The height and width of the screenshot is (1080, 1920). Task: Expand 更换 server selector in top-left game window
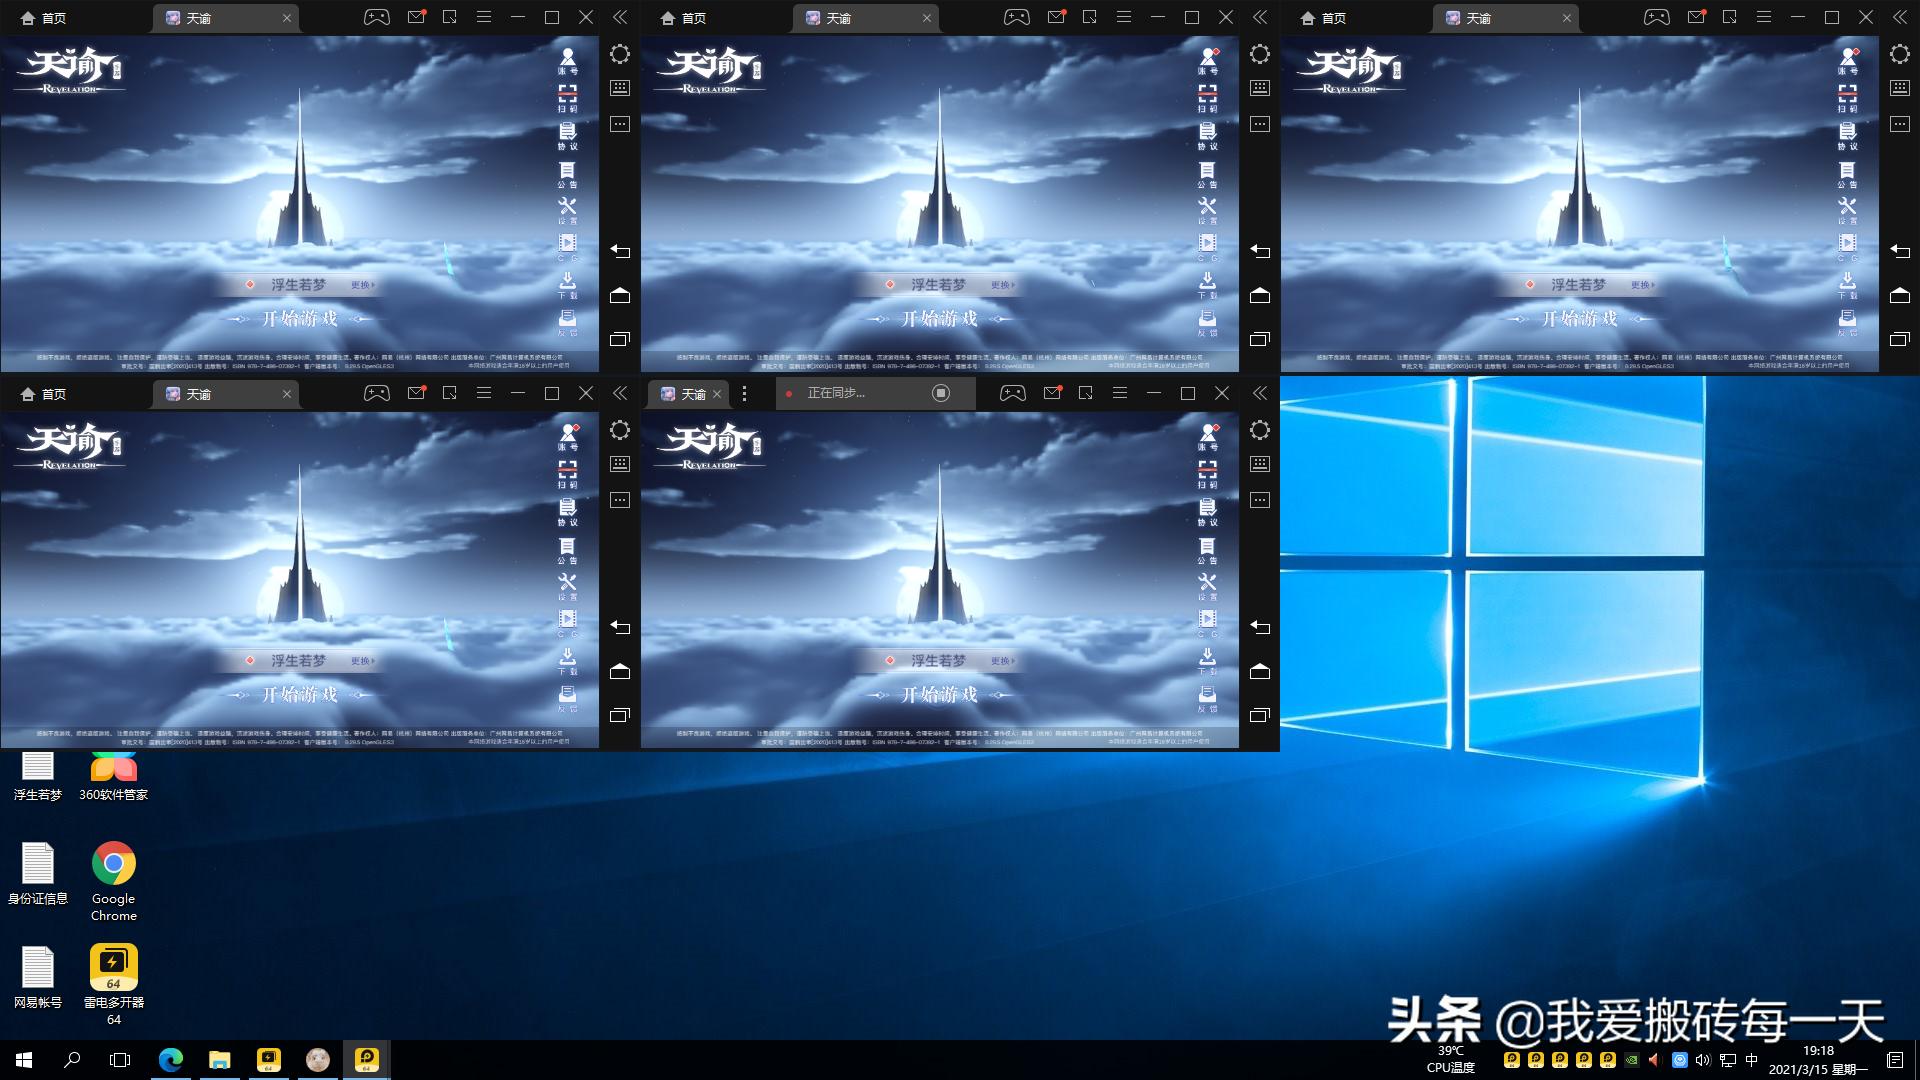coord(362,285)
